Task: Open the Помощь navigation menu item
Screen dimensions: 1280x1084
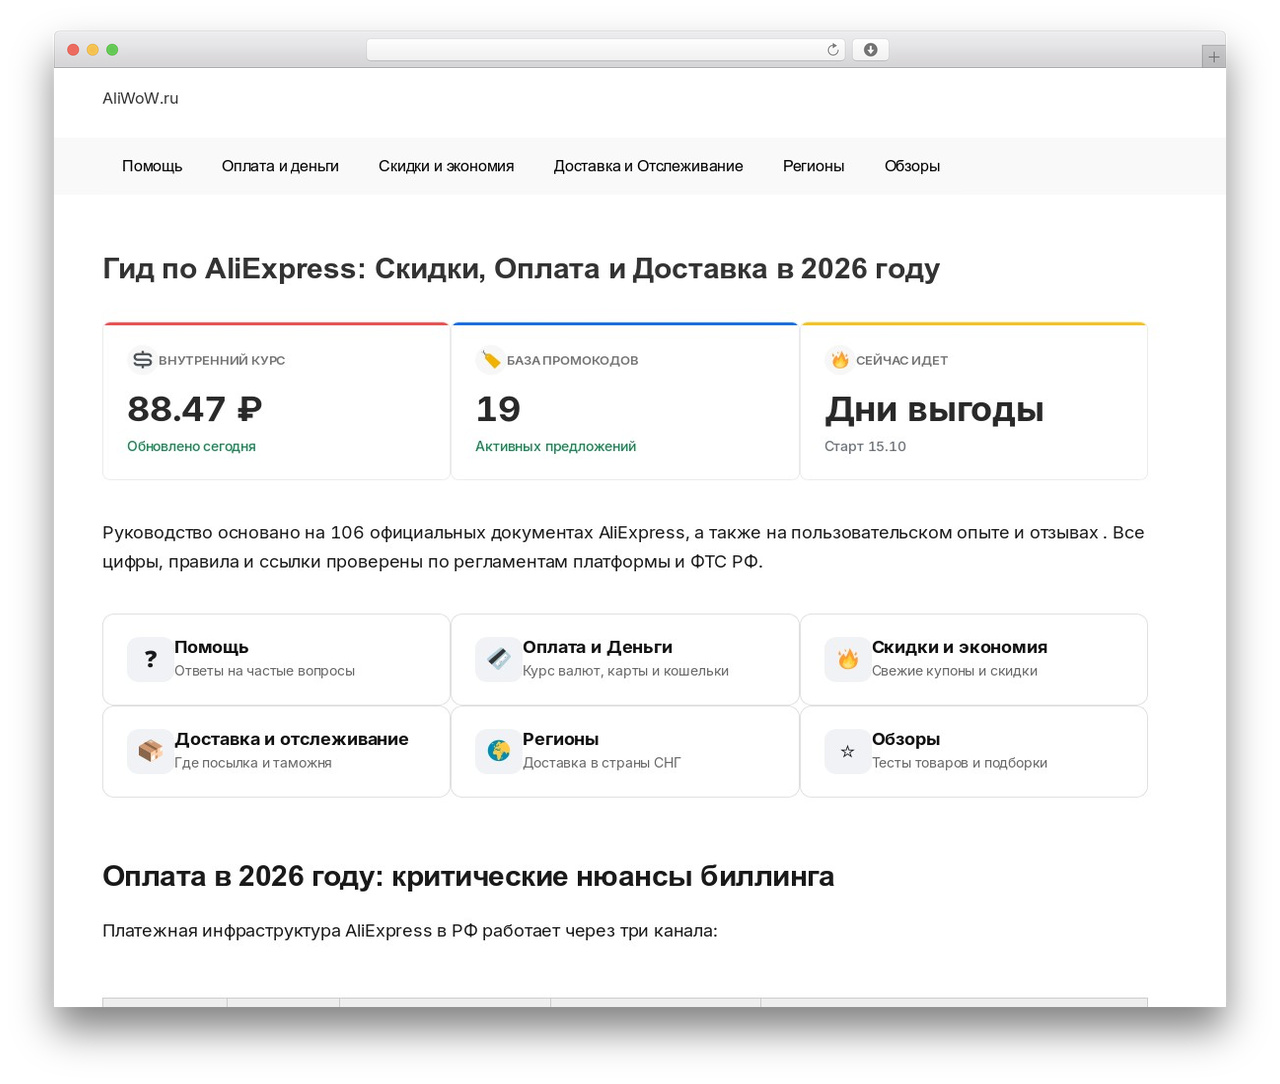Action: (x=152, y=166)
